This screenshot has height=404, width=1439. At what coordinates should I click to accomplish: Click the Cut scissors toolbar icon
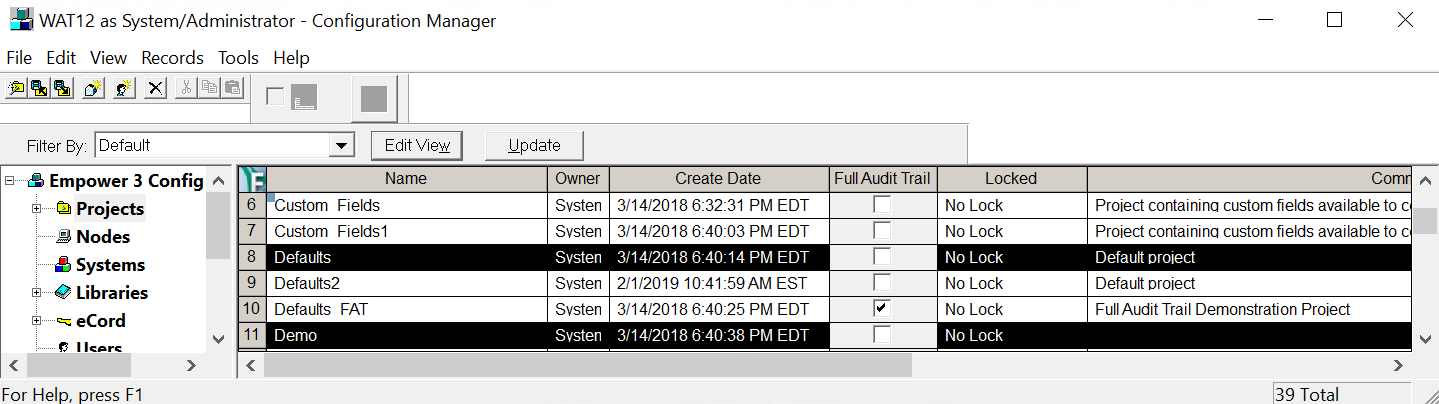(x=186, y=88)
